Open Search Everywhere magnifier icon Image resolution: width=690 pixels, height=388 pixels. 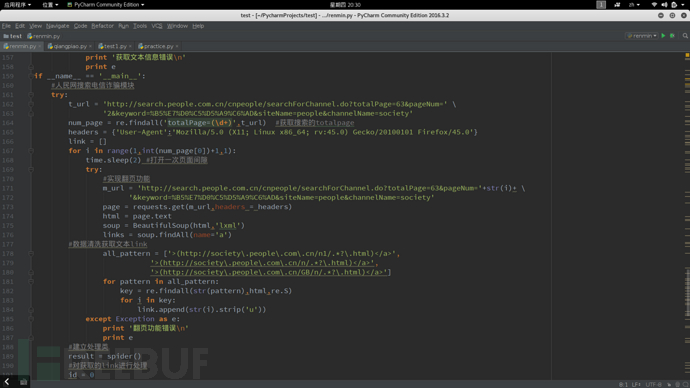click(x=685, y=36)
